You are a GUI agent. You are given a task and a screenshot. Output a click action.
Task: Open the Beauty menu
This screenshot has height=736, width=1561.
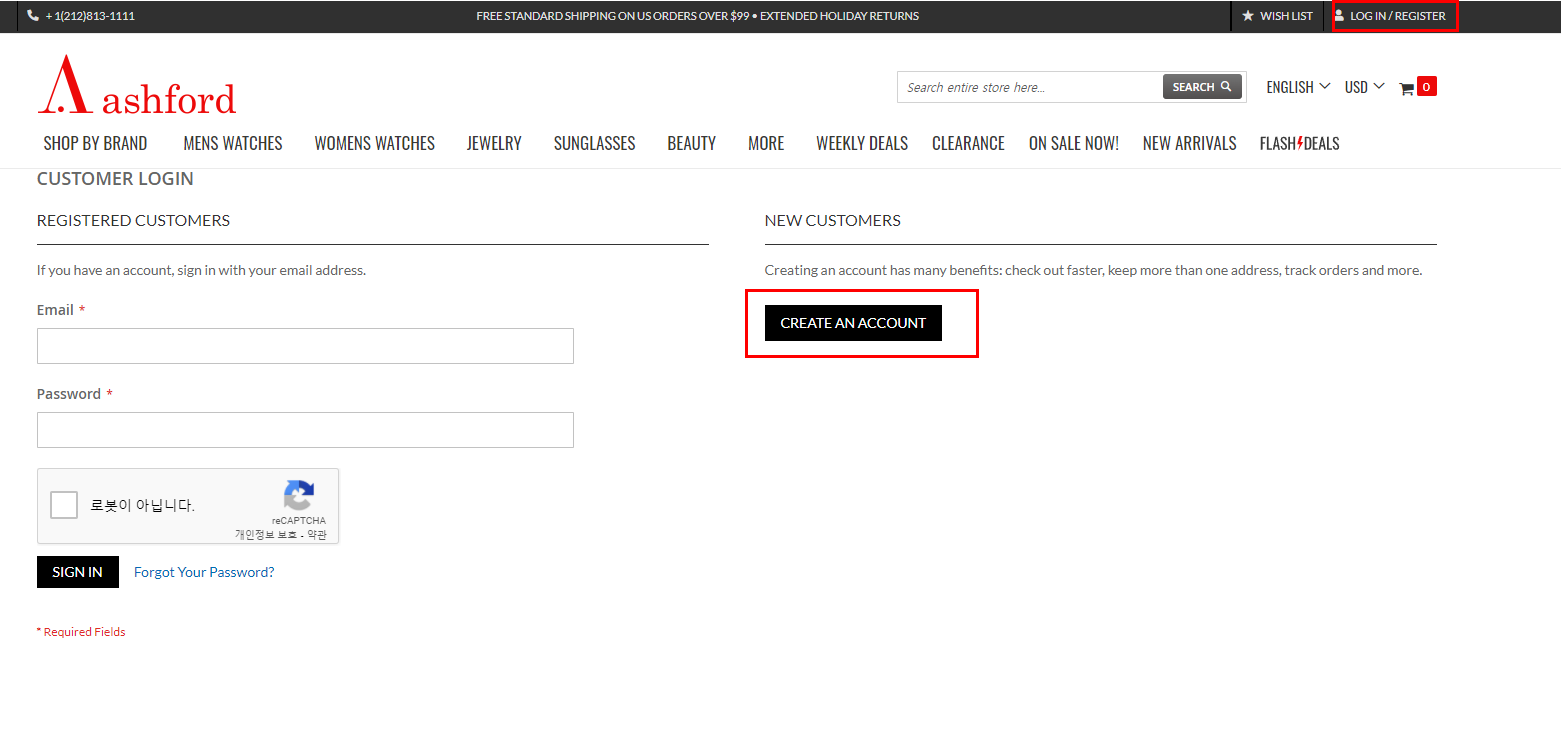point(692,143)
